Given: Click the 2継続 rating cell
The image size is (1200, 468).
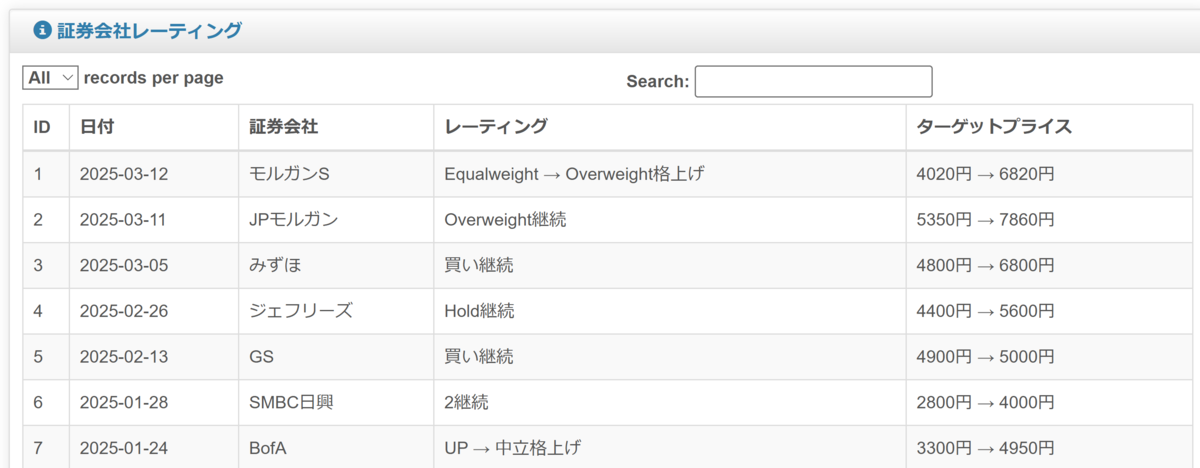Looking at the screenshot, I should pos(670,403).
